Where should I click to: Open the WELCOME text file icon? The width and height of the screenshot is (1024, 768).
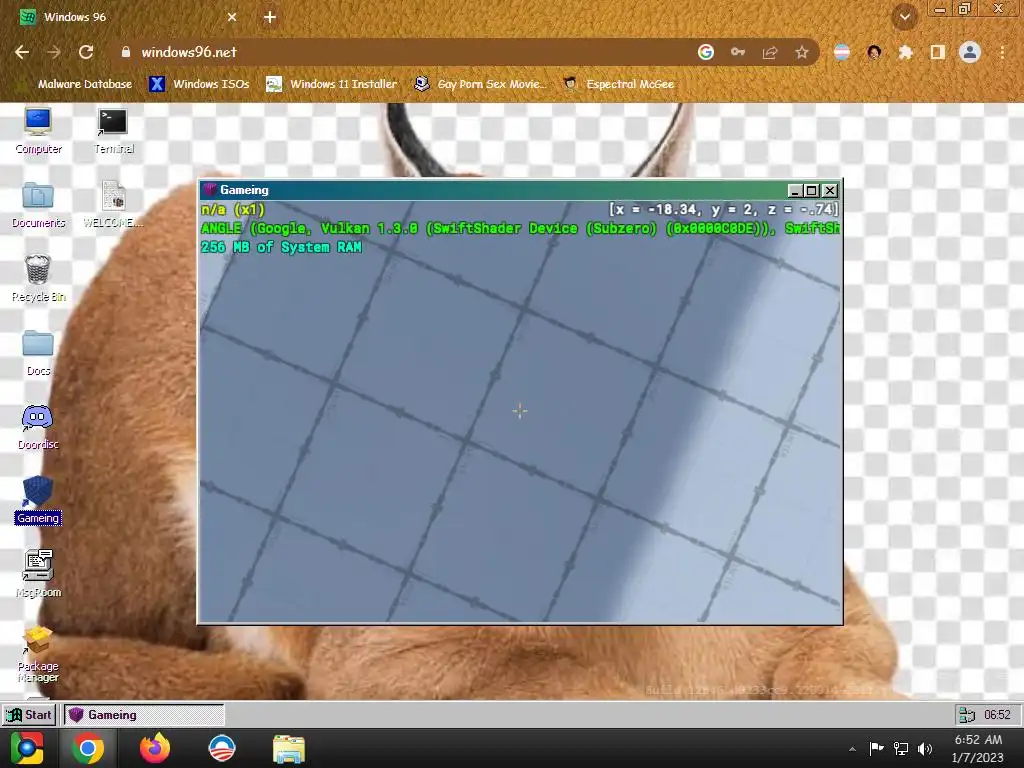click(x=113, y=204)
